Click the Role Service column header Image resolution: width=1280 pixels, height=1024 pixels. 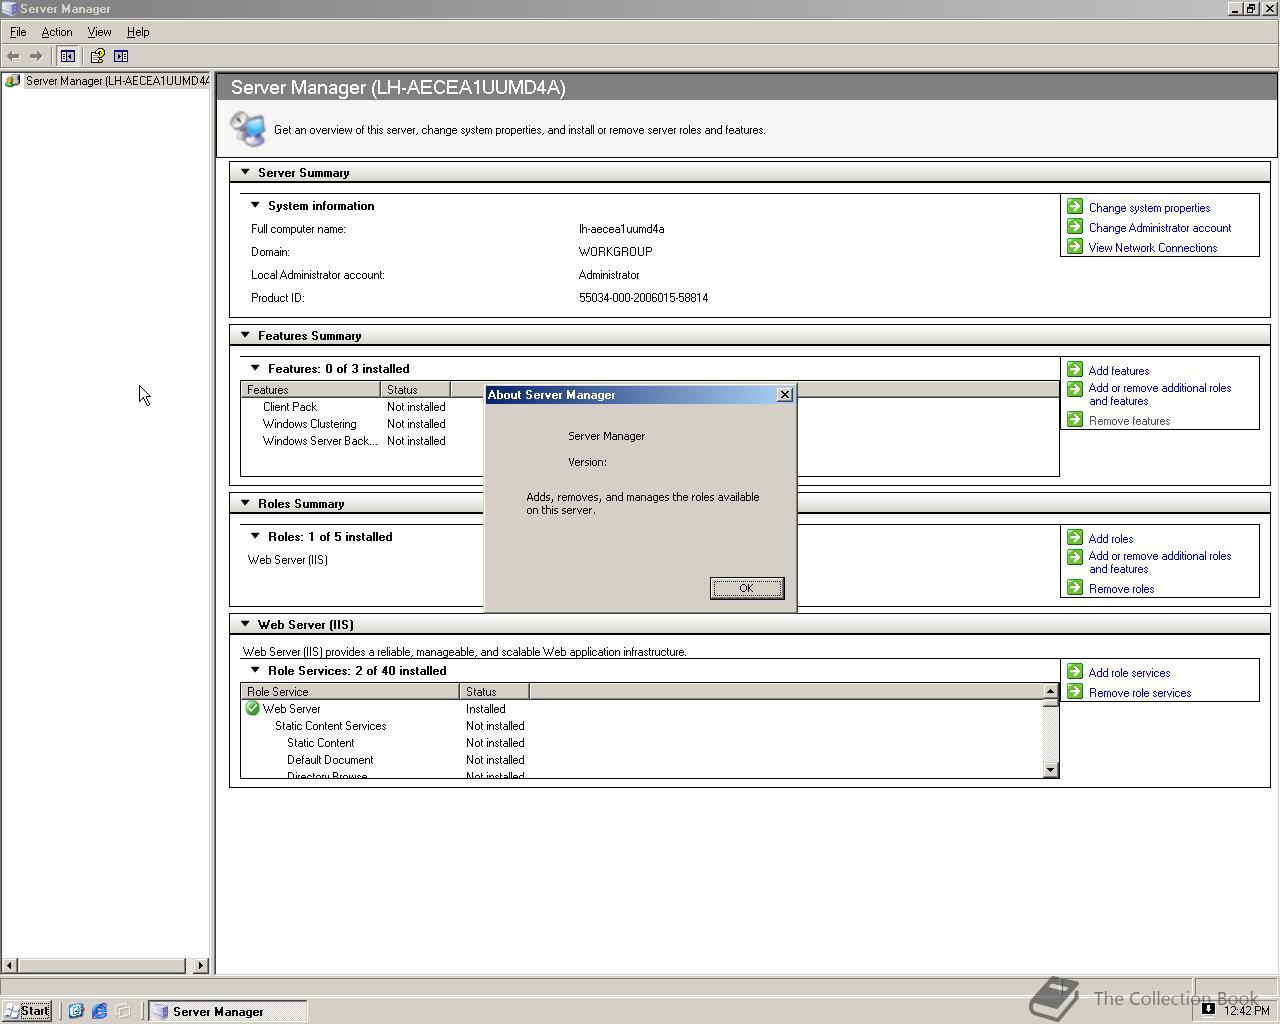pos(350,692)
